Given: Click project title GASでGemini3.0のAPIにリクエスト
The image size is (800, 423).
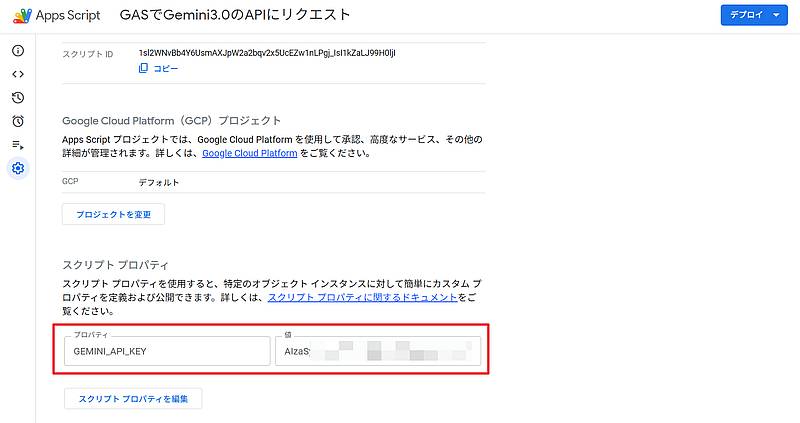Looking at the screenshot, I should (235, 15).
